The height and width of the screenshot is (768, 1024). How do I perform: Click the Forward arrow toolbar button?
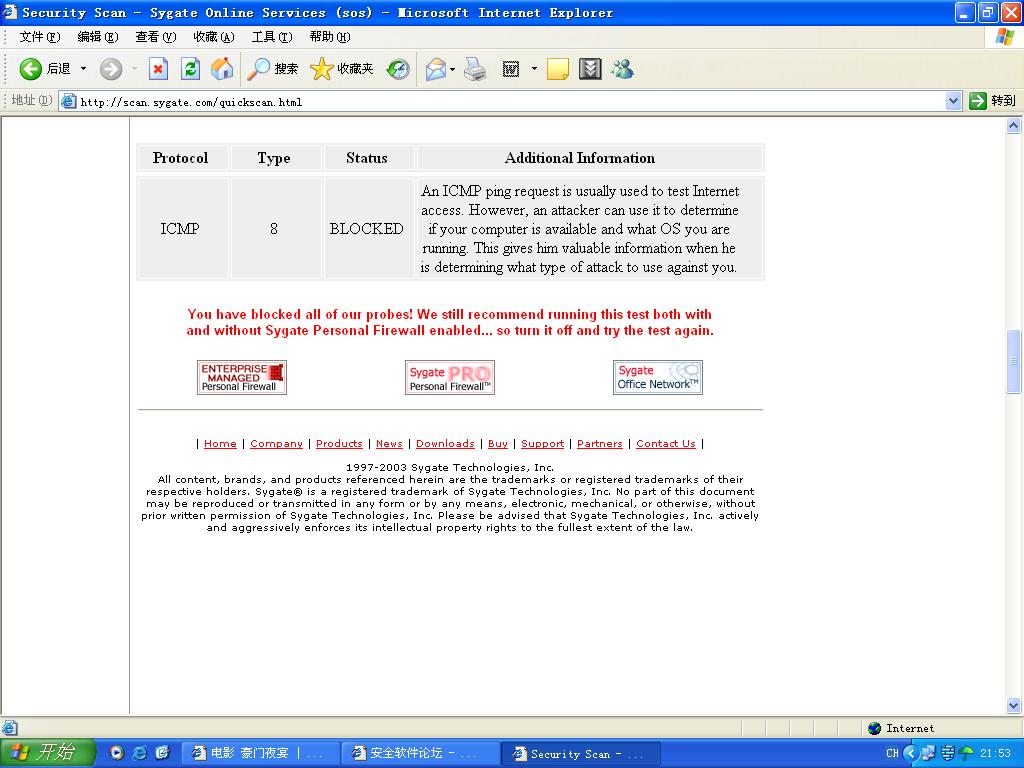coord(111,69)
